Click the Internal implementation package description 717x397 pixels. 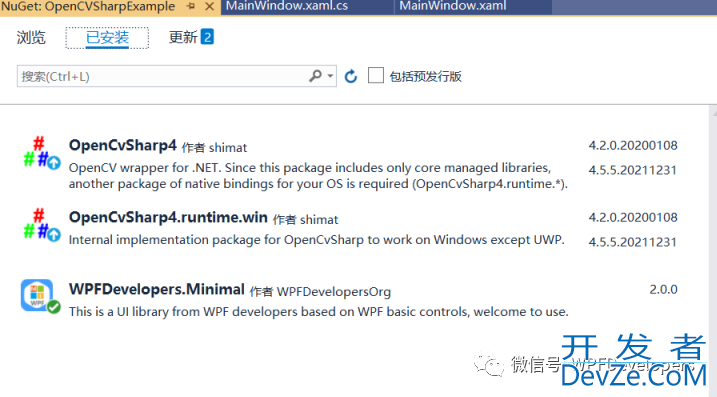pyautogui.click(x=317, y=240)
